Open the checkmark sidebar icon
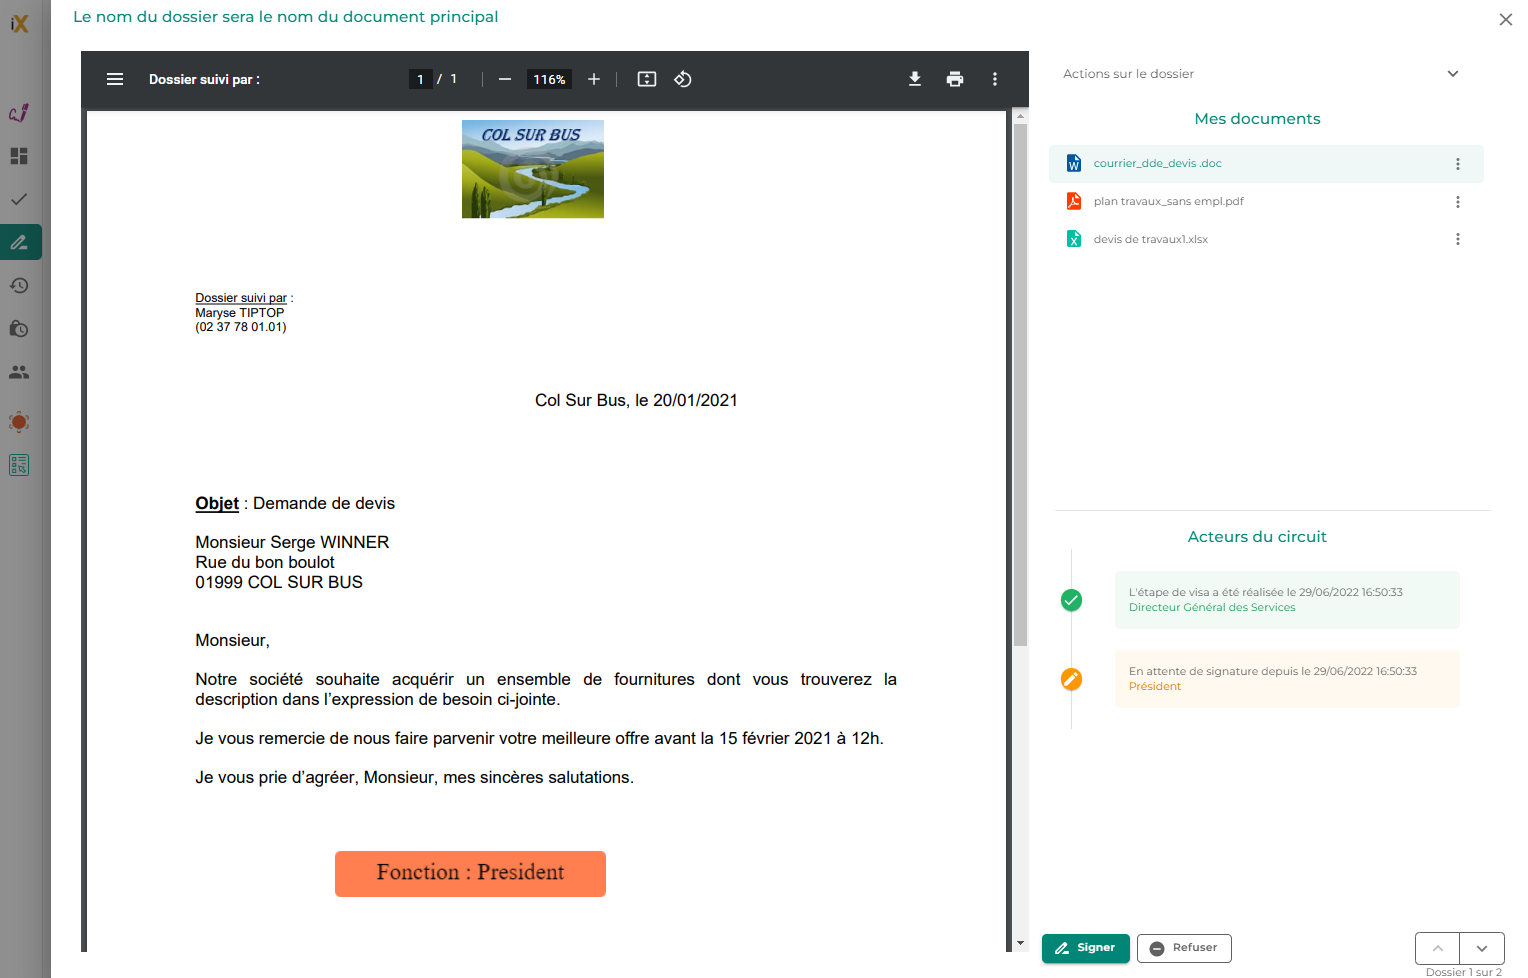The height and width of the screenshot is (978, 1528). tap(19, 199)
